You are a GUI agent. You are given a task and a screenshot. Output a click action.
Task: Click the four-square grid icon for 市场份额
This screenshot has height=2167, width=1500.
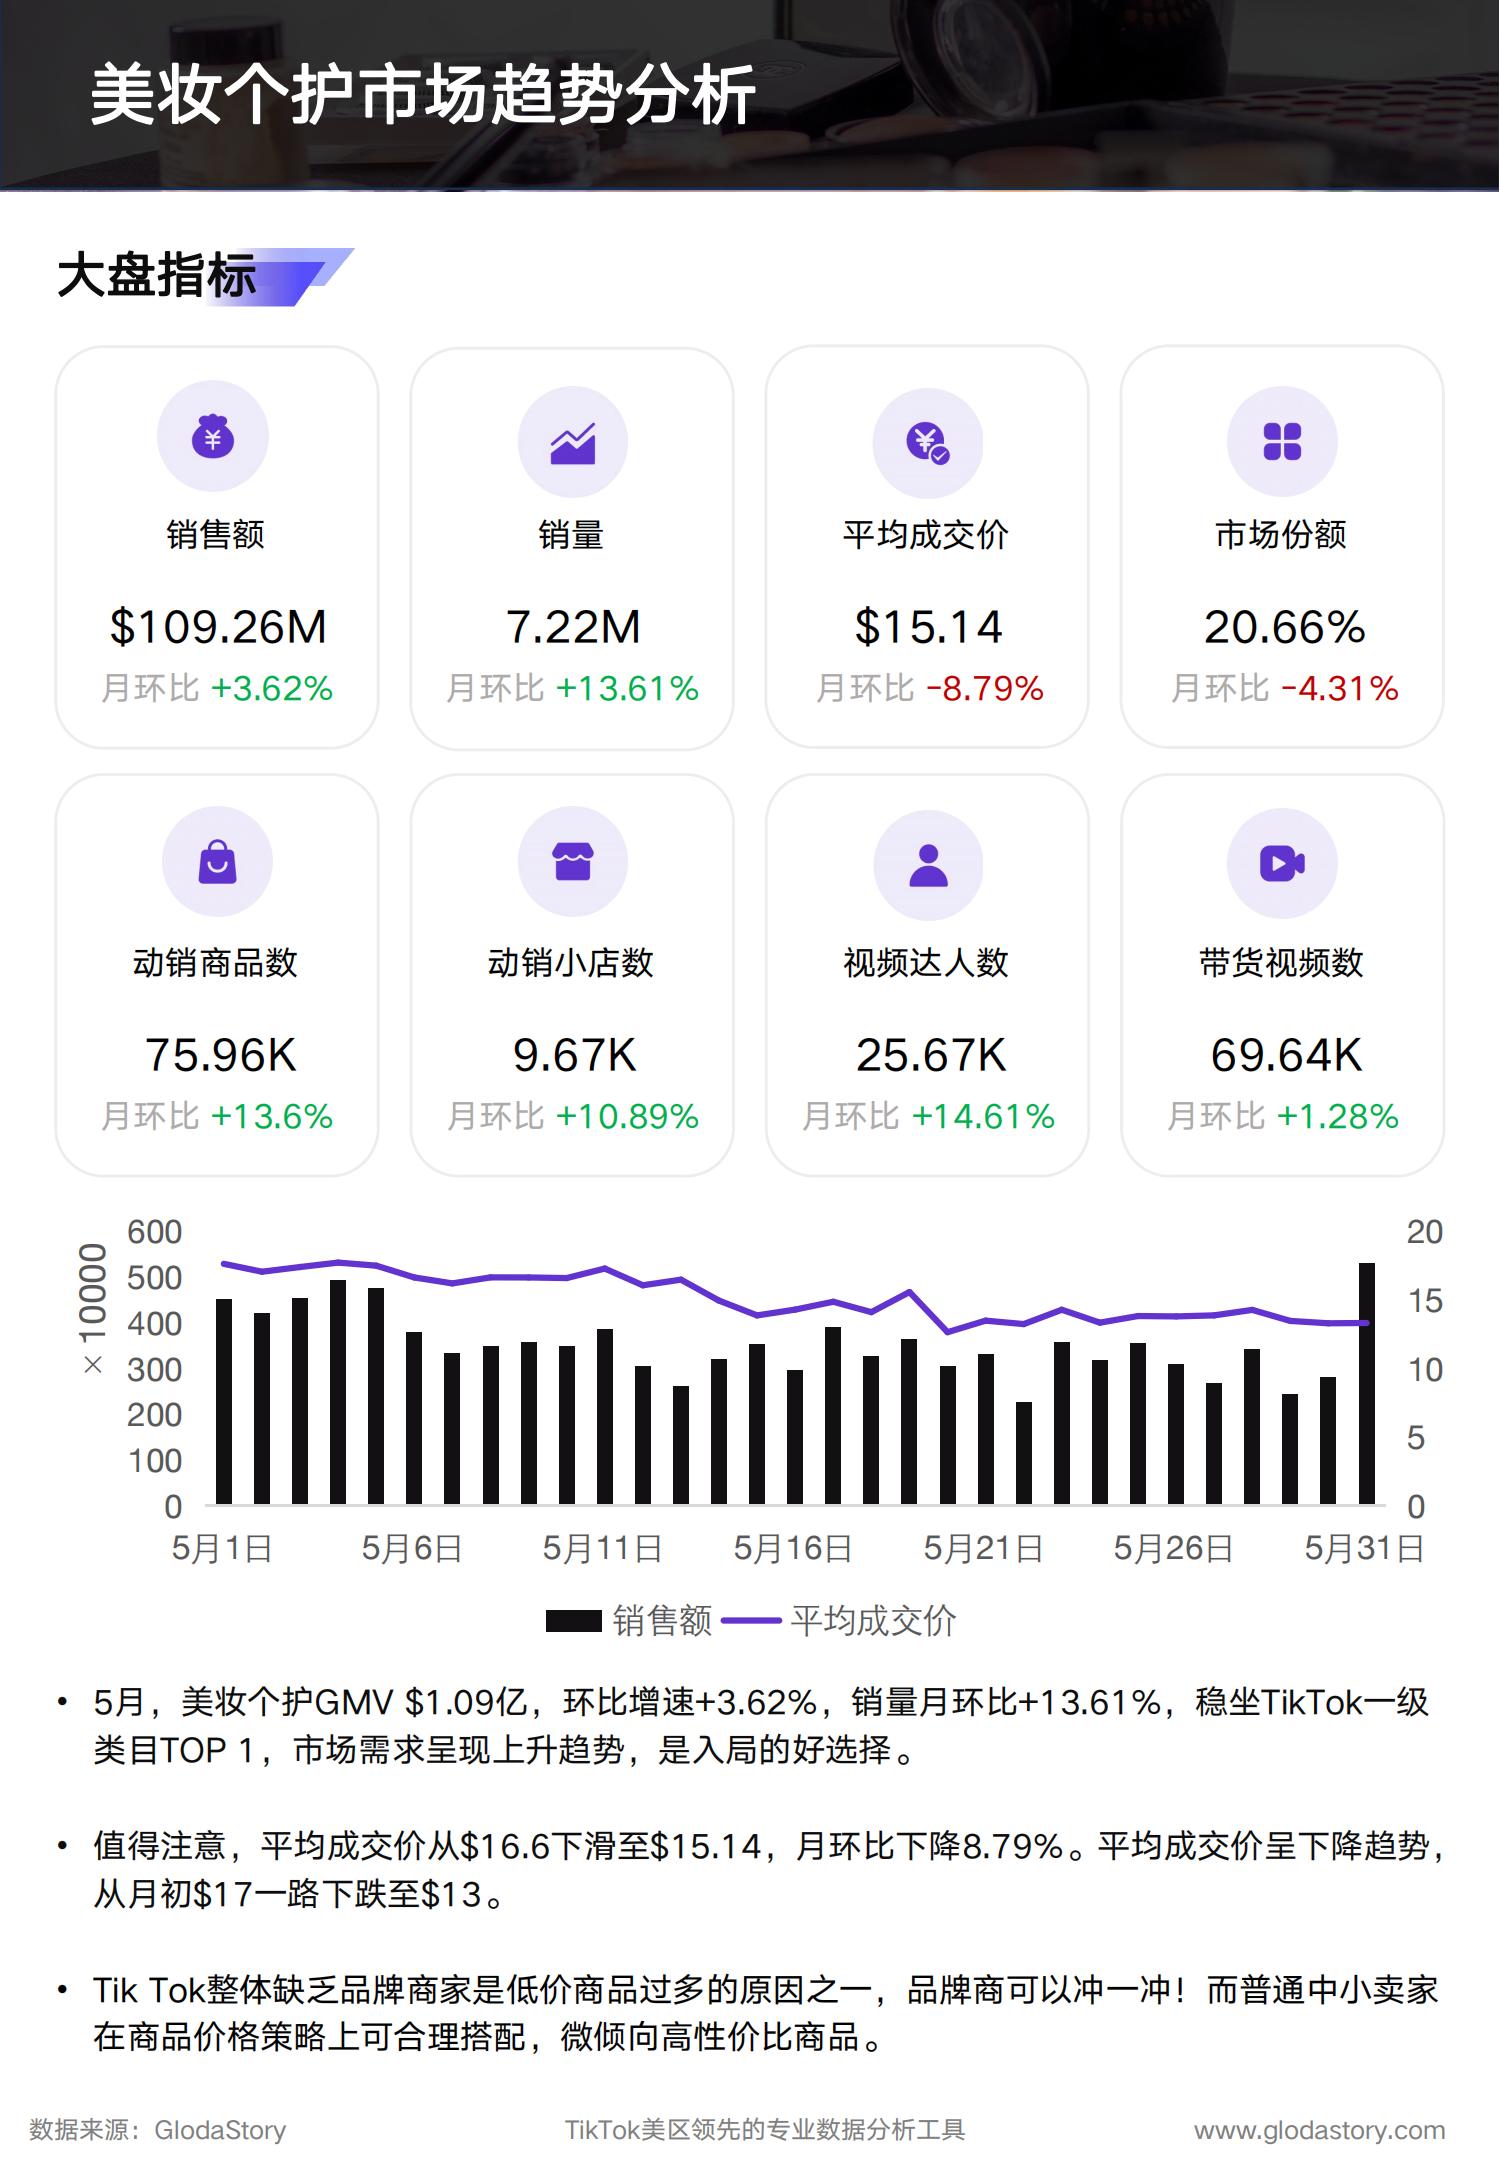coord(1282,441)
